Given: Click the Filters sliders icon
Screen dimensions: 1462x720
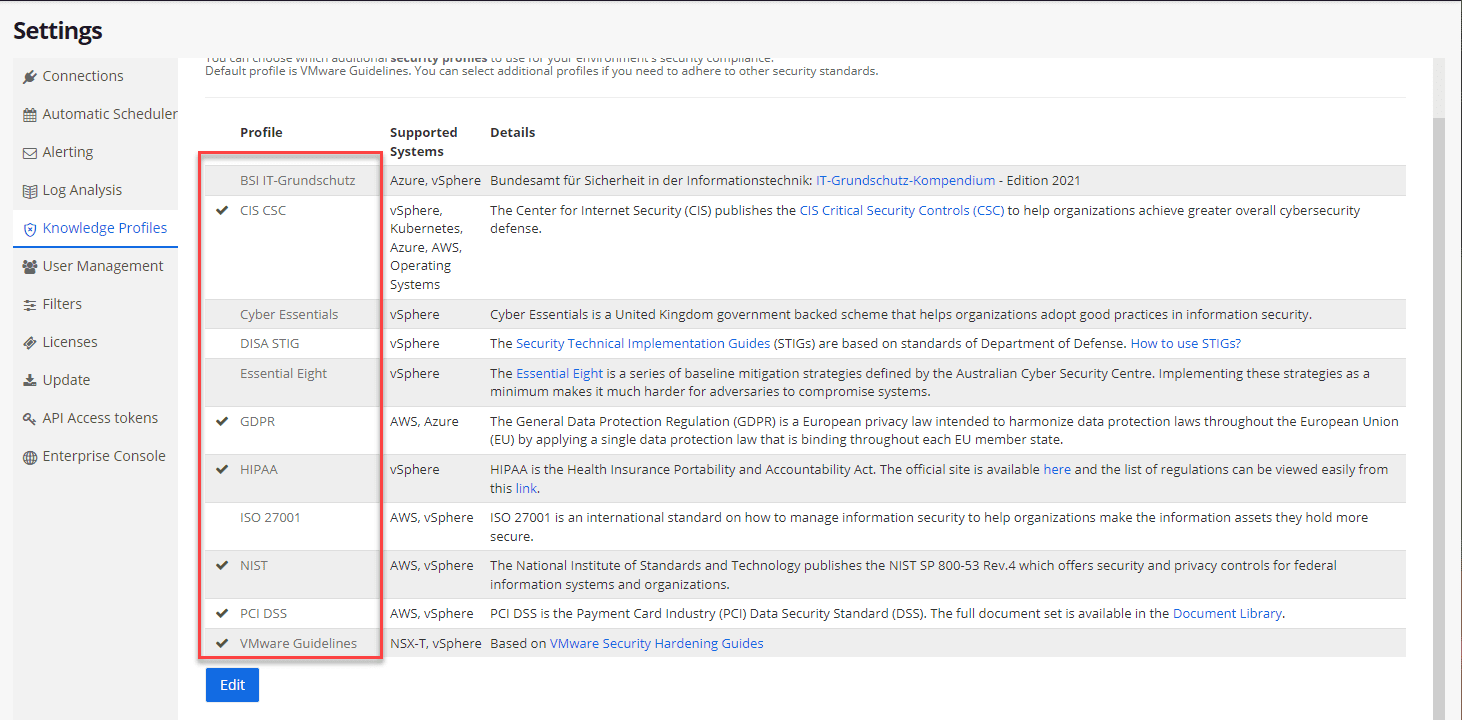Looking at the screenshot, I should 30,305.
